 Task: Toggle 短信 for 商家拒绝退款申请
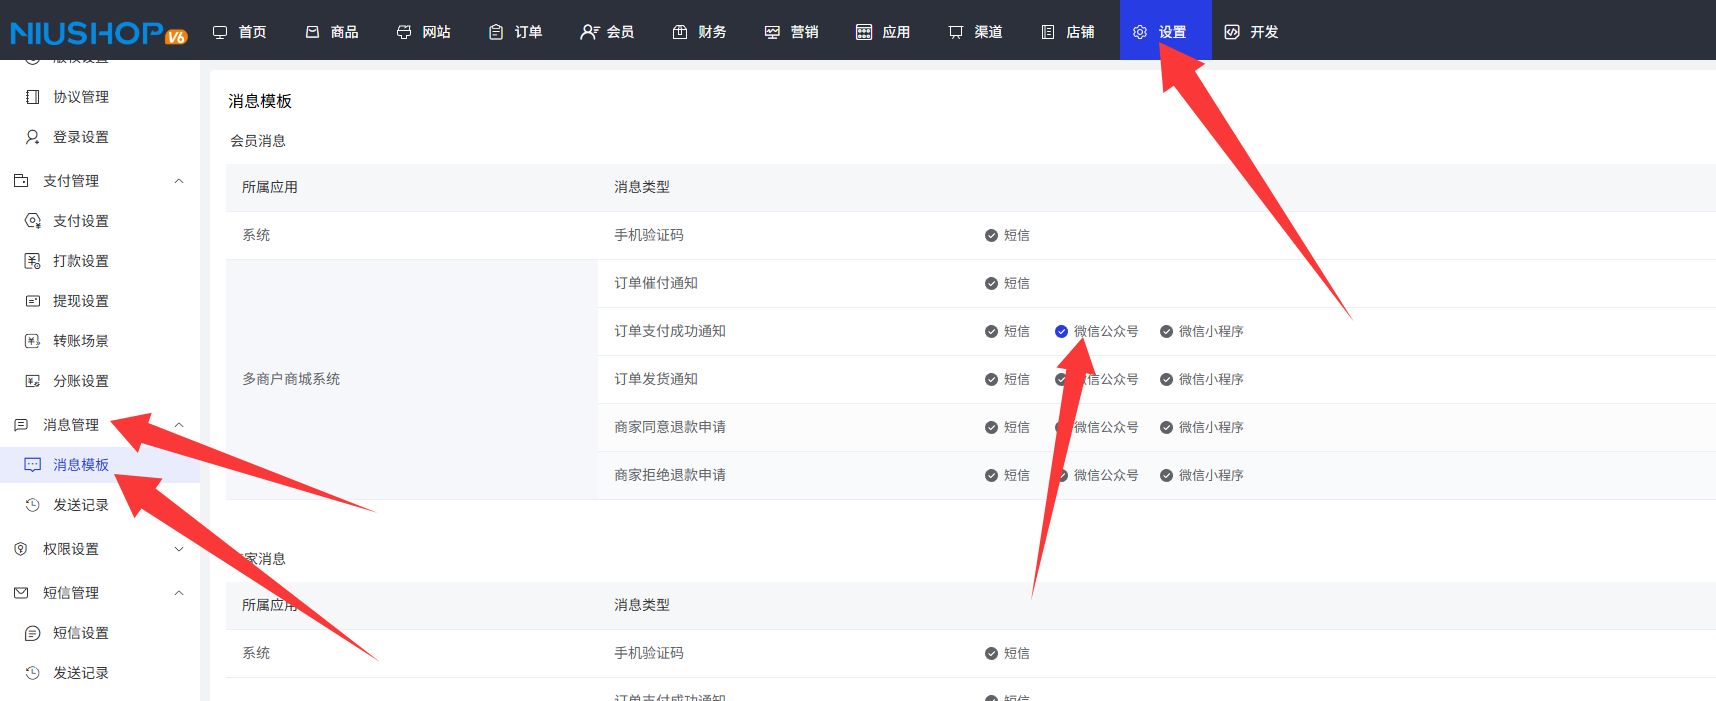(x=991, y=475)
